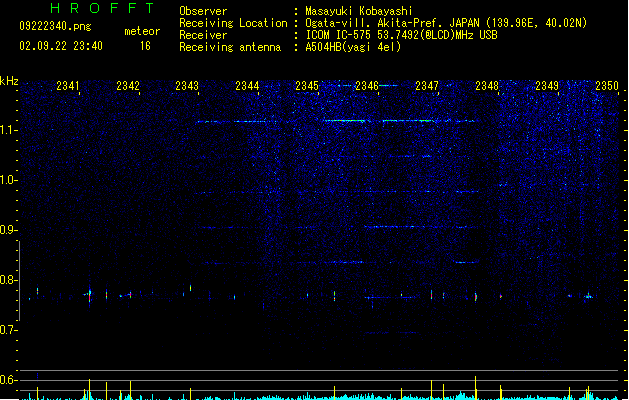The width and height of the screenshot is (629, 400).
Task: Click the kHz axis unit label
Action: [x=9, y=81]
